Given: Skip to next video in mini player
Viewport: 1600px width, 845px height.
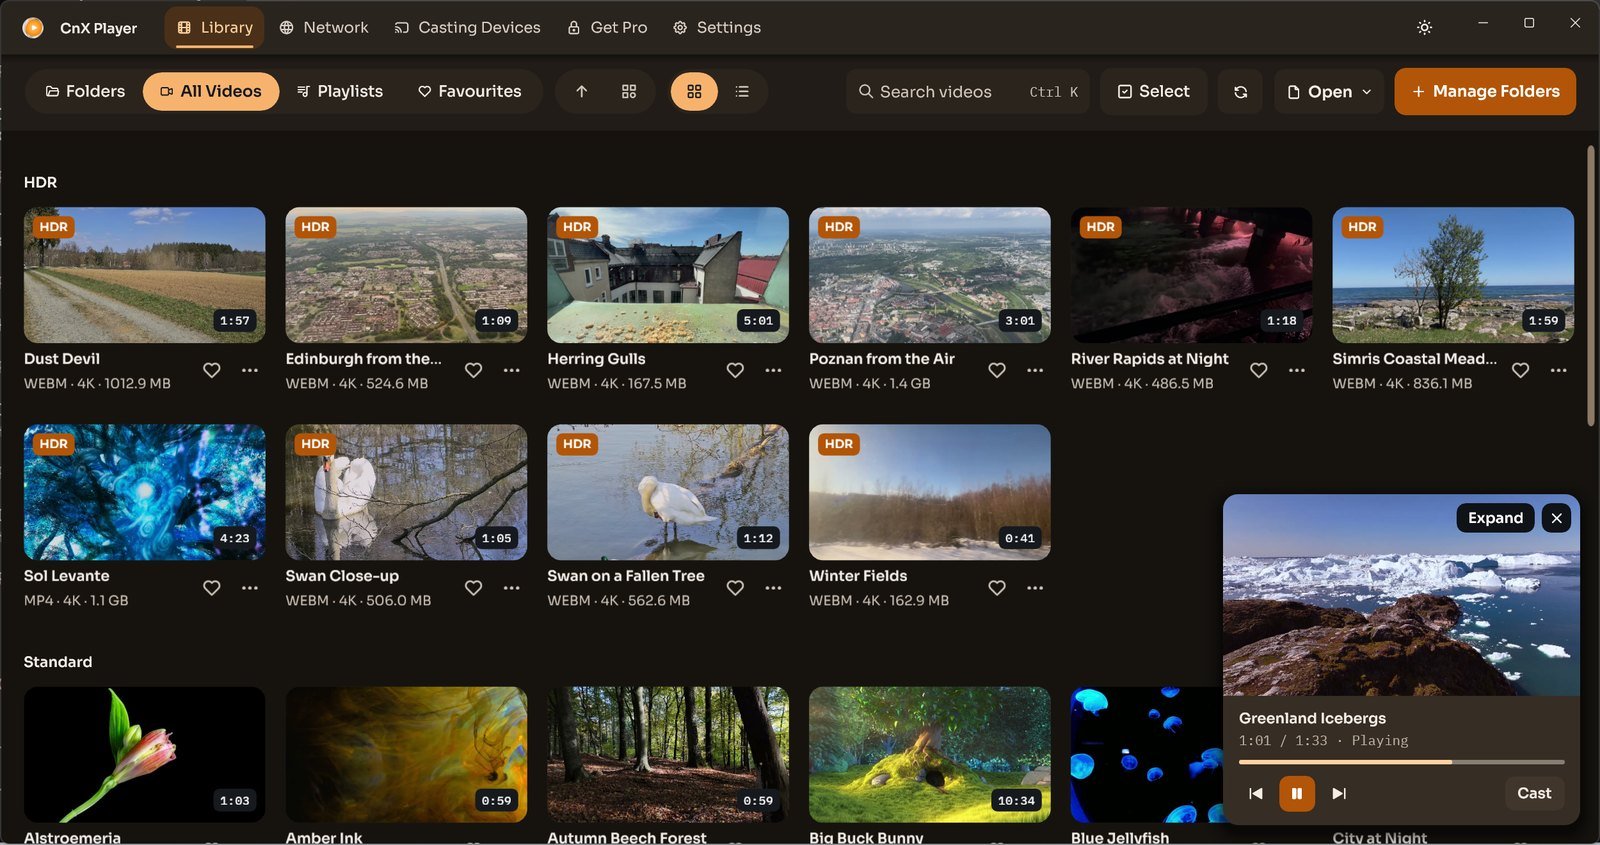Looking at the screenshot, I should [x=1339, y=793].
